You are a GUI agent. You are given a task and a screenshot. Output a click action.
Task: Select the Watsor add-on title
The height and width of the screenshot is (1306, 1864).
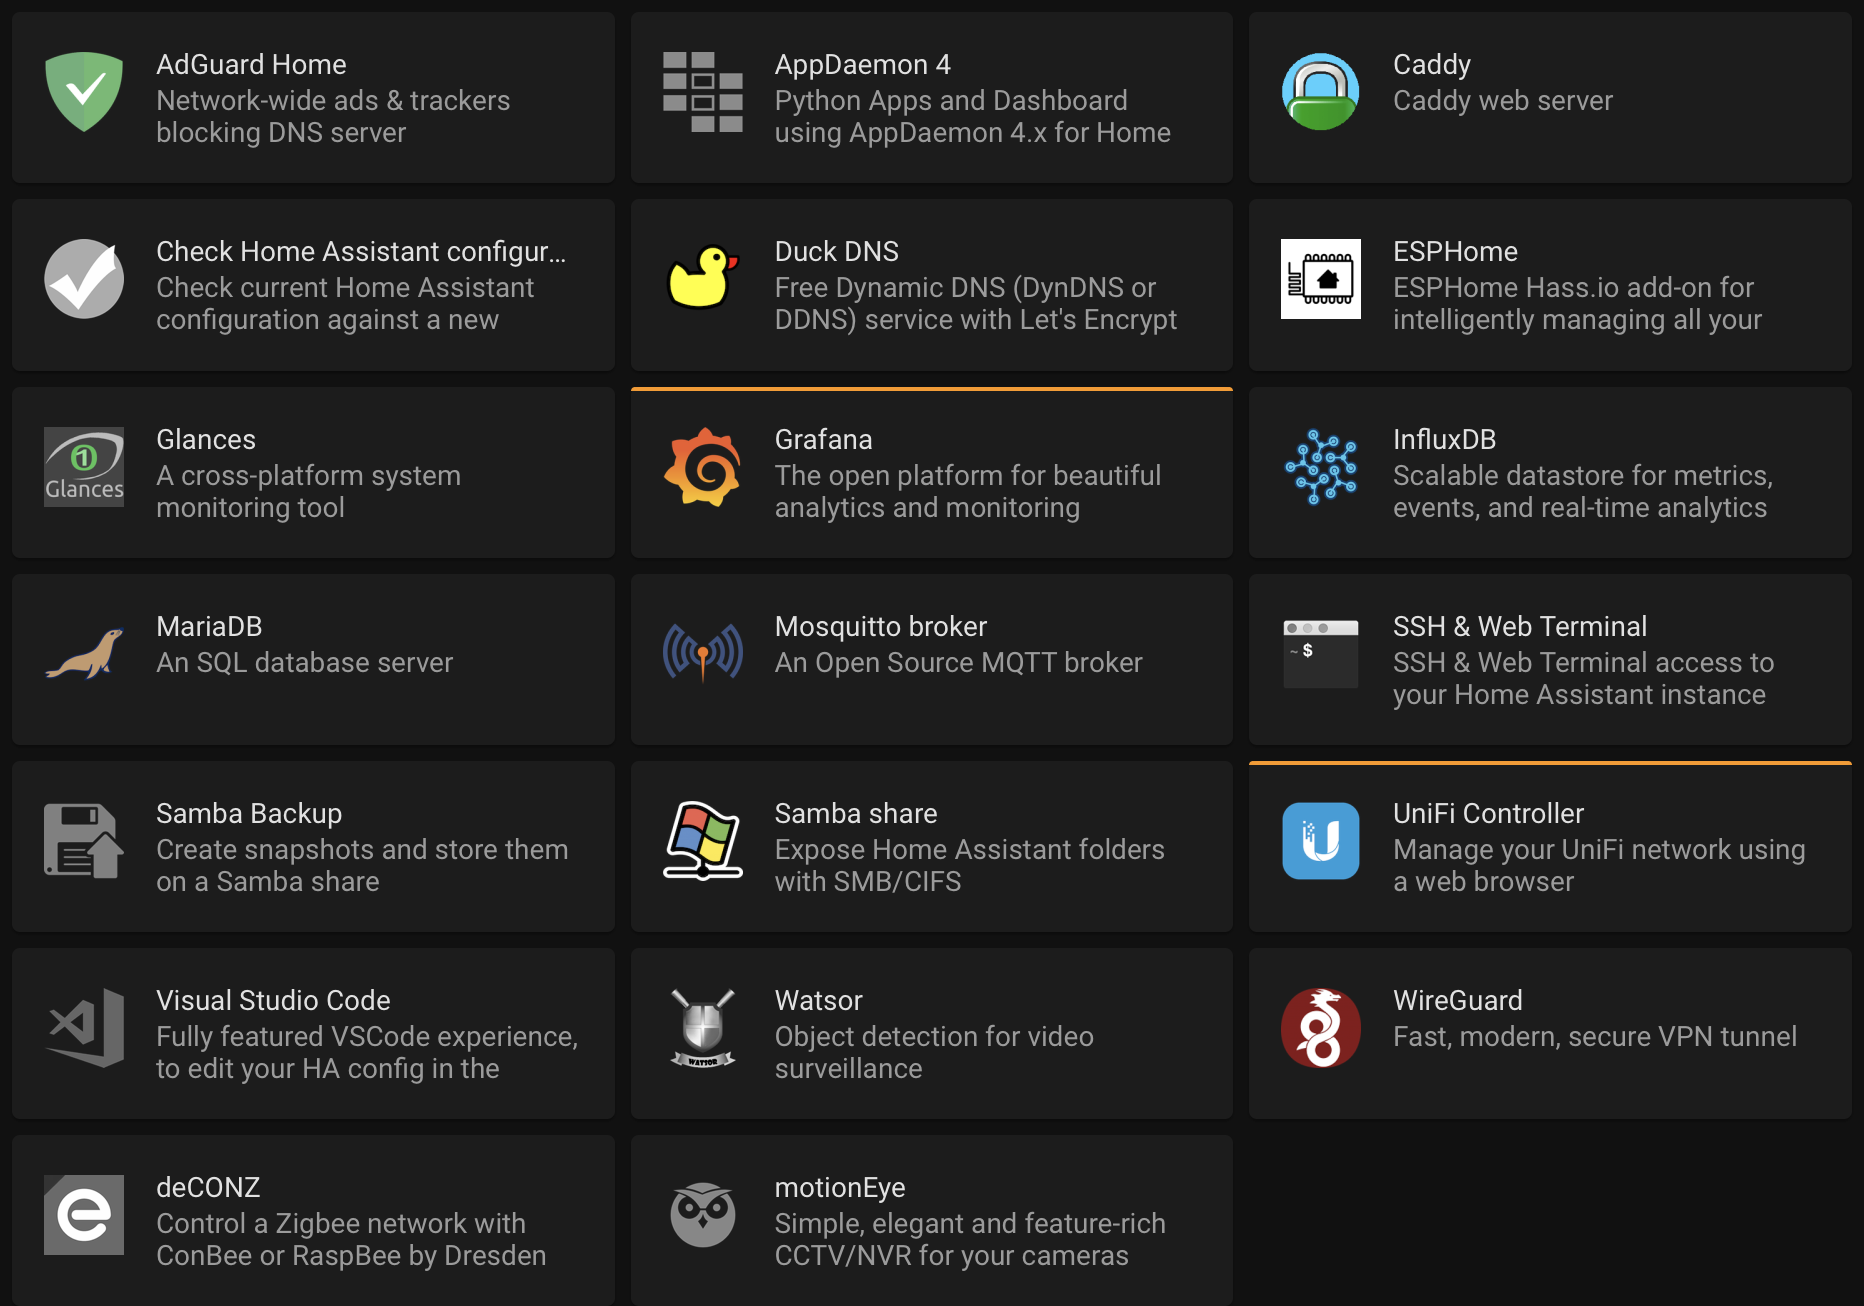pos(818,1001)
